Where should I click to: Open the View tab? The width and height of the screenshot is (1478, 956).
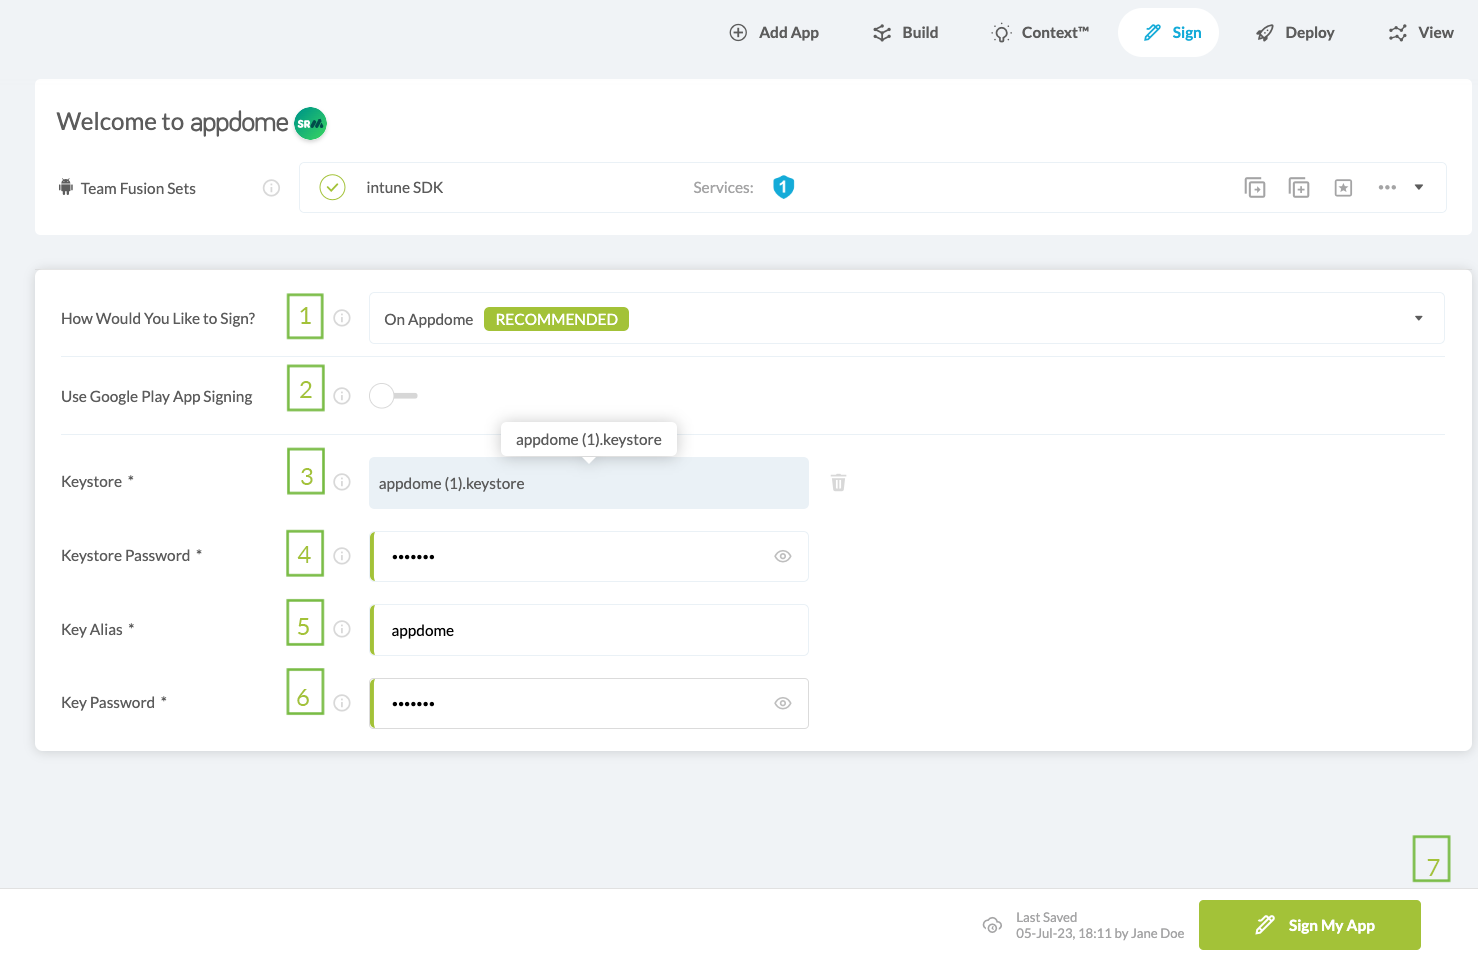pyautogui.click(x=1421, y=33)
